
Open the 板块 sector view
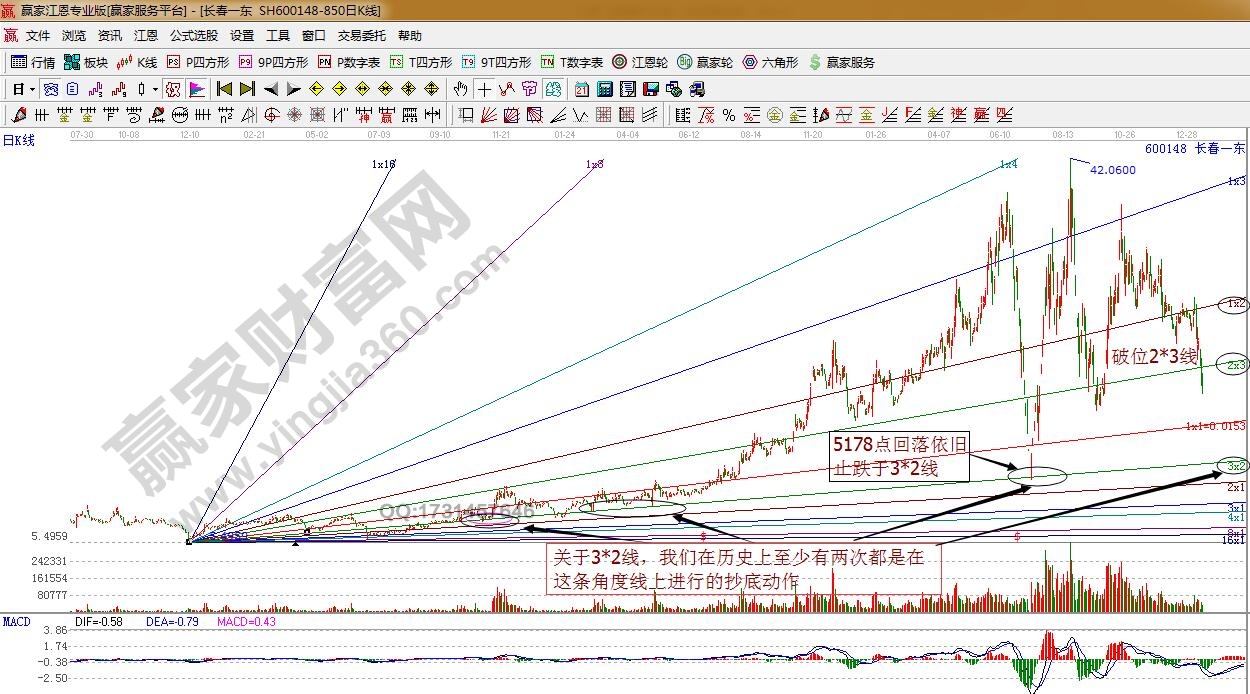tap(86, 62)
